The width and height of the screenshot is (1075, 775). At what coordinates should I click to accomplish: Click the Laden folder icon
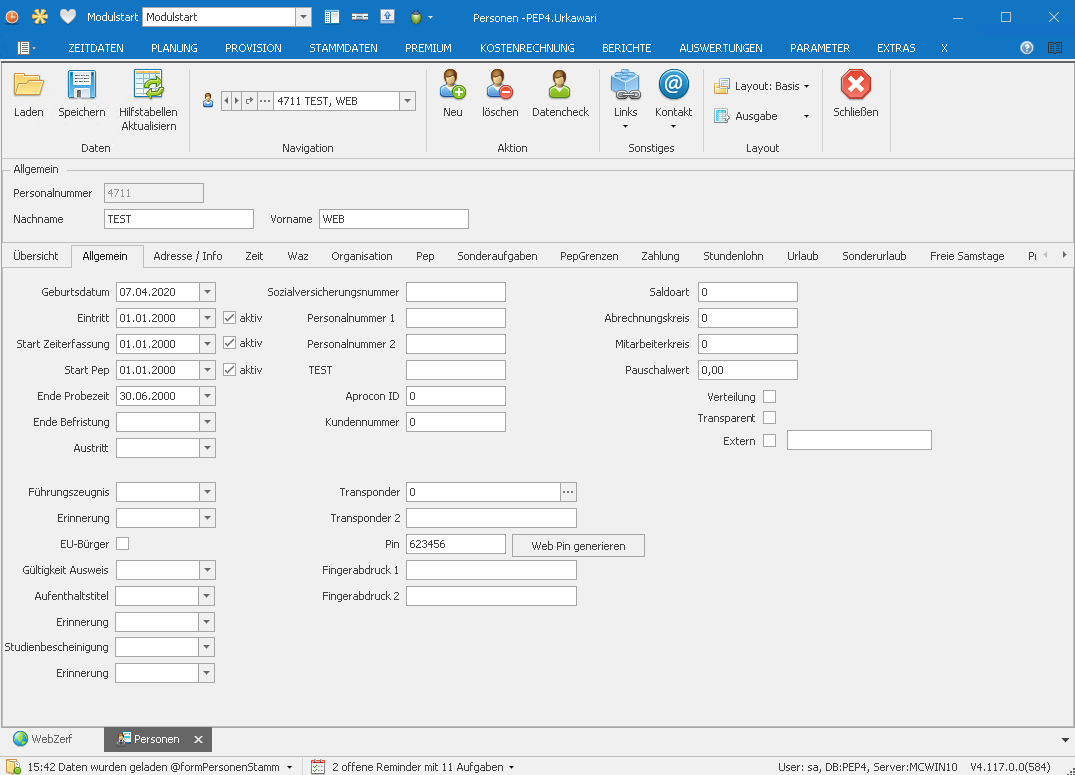[x=29, y=86]
